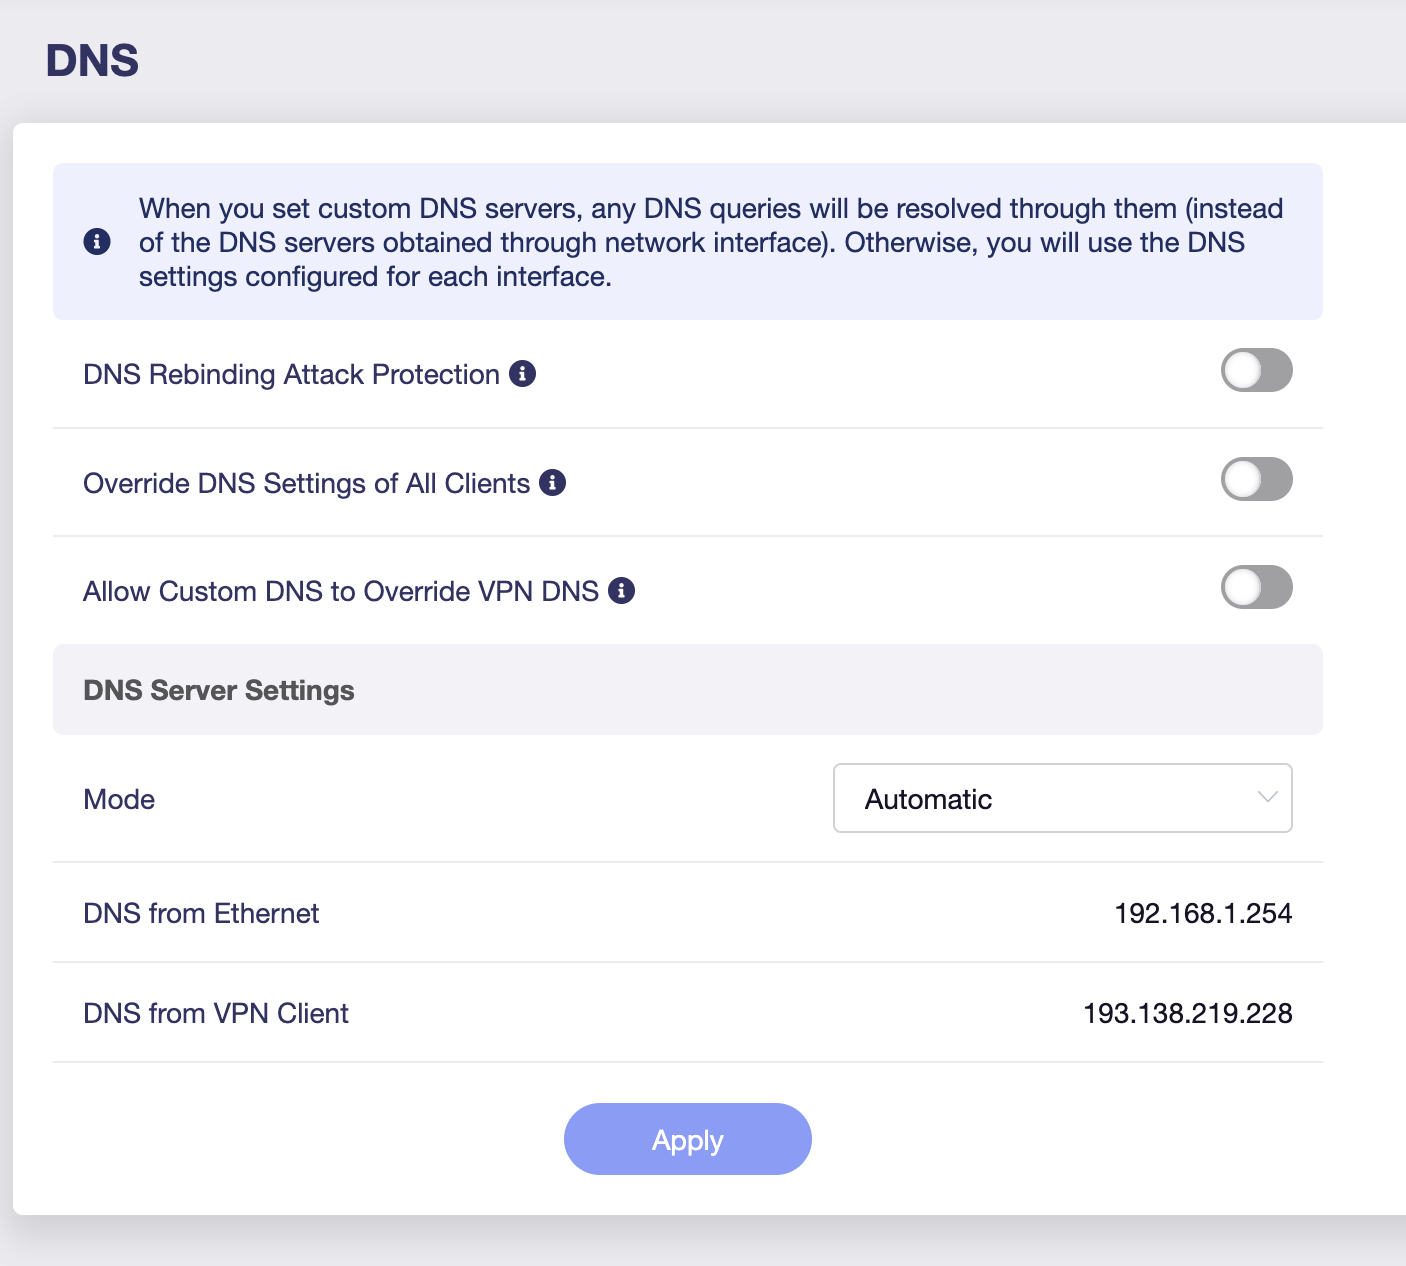This screenshot has width=1406, height=1266.
Task: Toggle Allow Custom DNS to Override VPN DNS
Action: coord(1256,588)
